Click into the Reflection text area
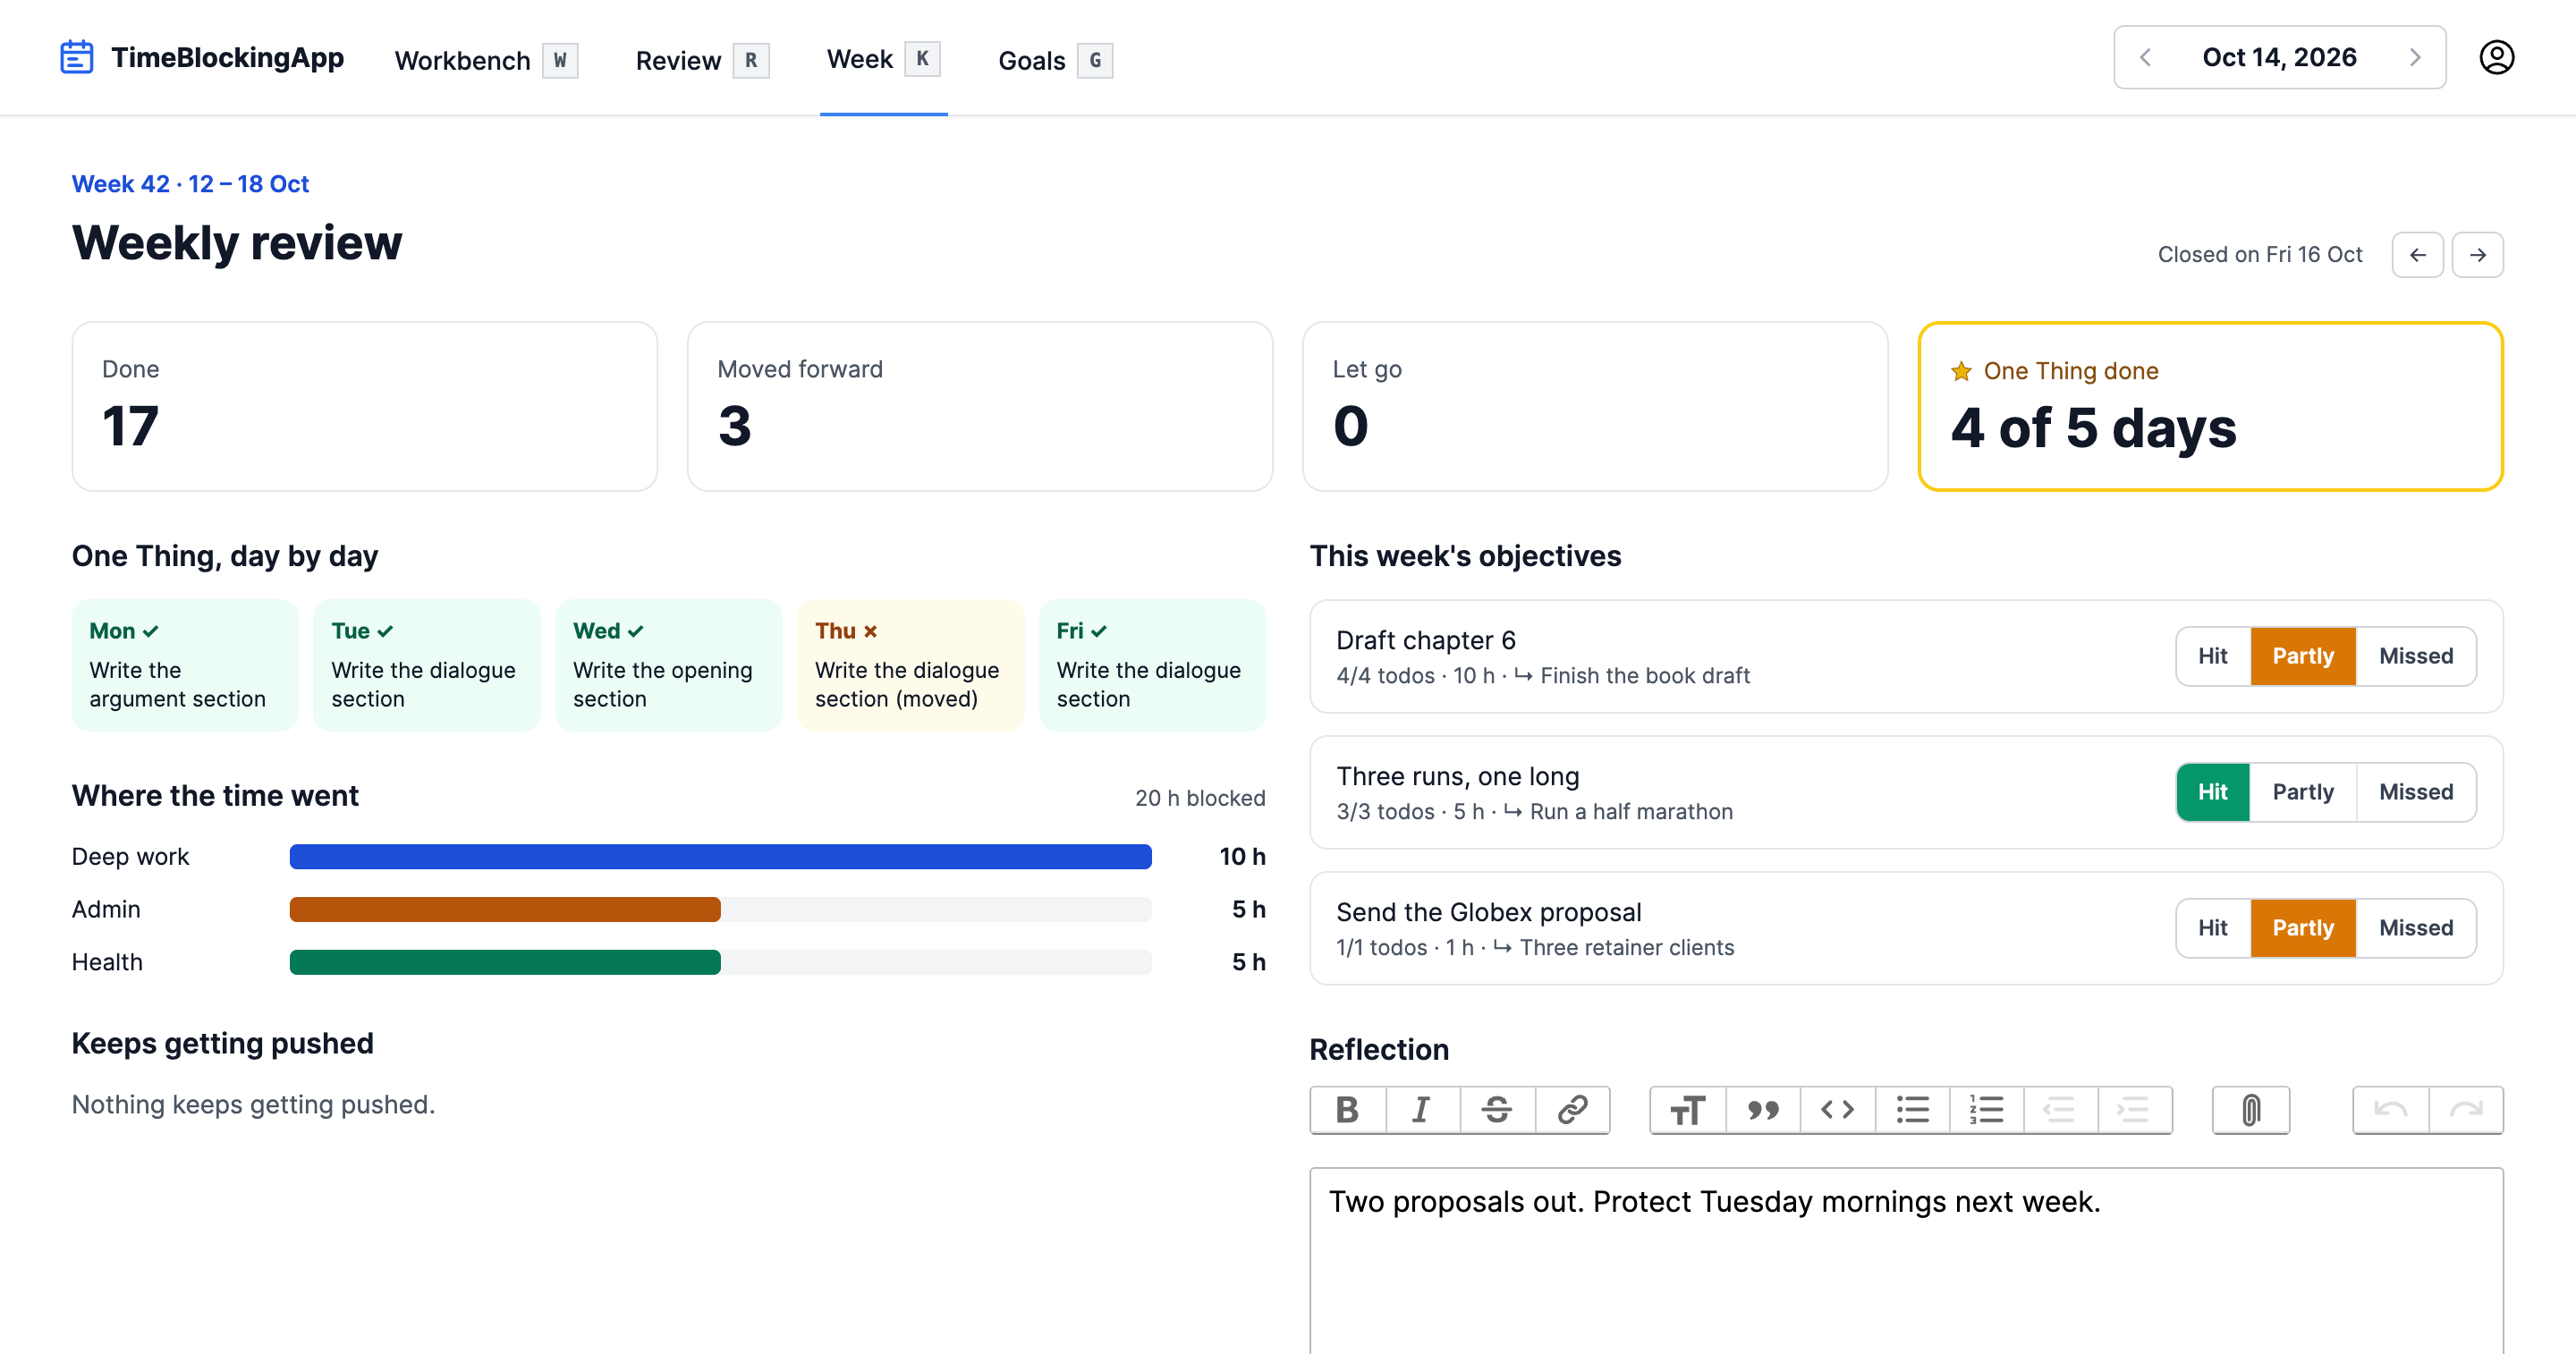This screenshot has height=1354, width=2576. (x=1906, y=1260)
